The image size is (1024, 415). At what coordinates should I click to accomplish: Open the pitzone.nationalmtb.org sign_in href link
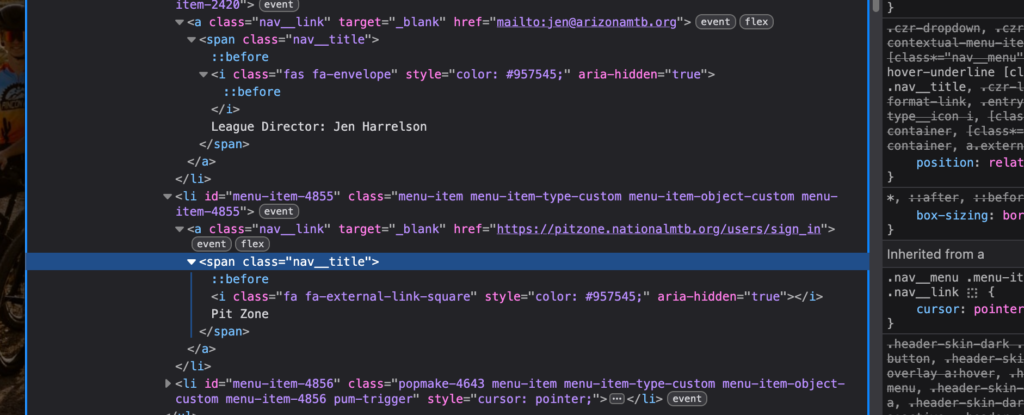click(x=659, y=229)
